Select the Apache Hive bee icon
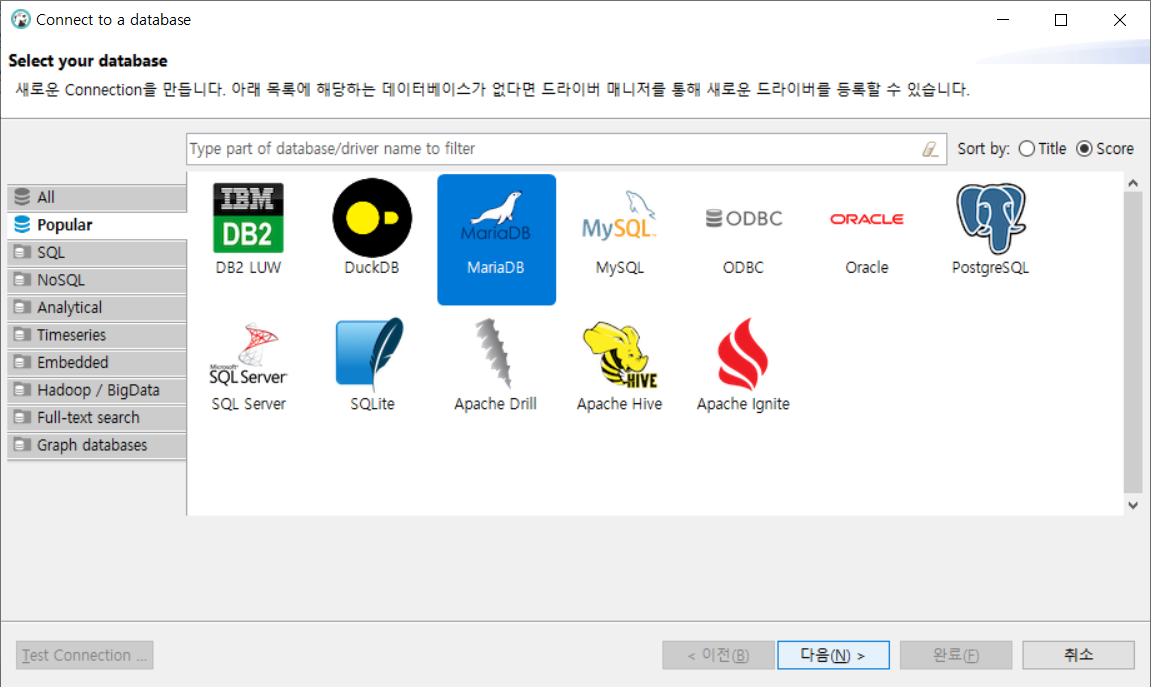 pyautogui.click(x=620, y=355)
